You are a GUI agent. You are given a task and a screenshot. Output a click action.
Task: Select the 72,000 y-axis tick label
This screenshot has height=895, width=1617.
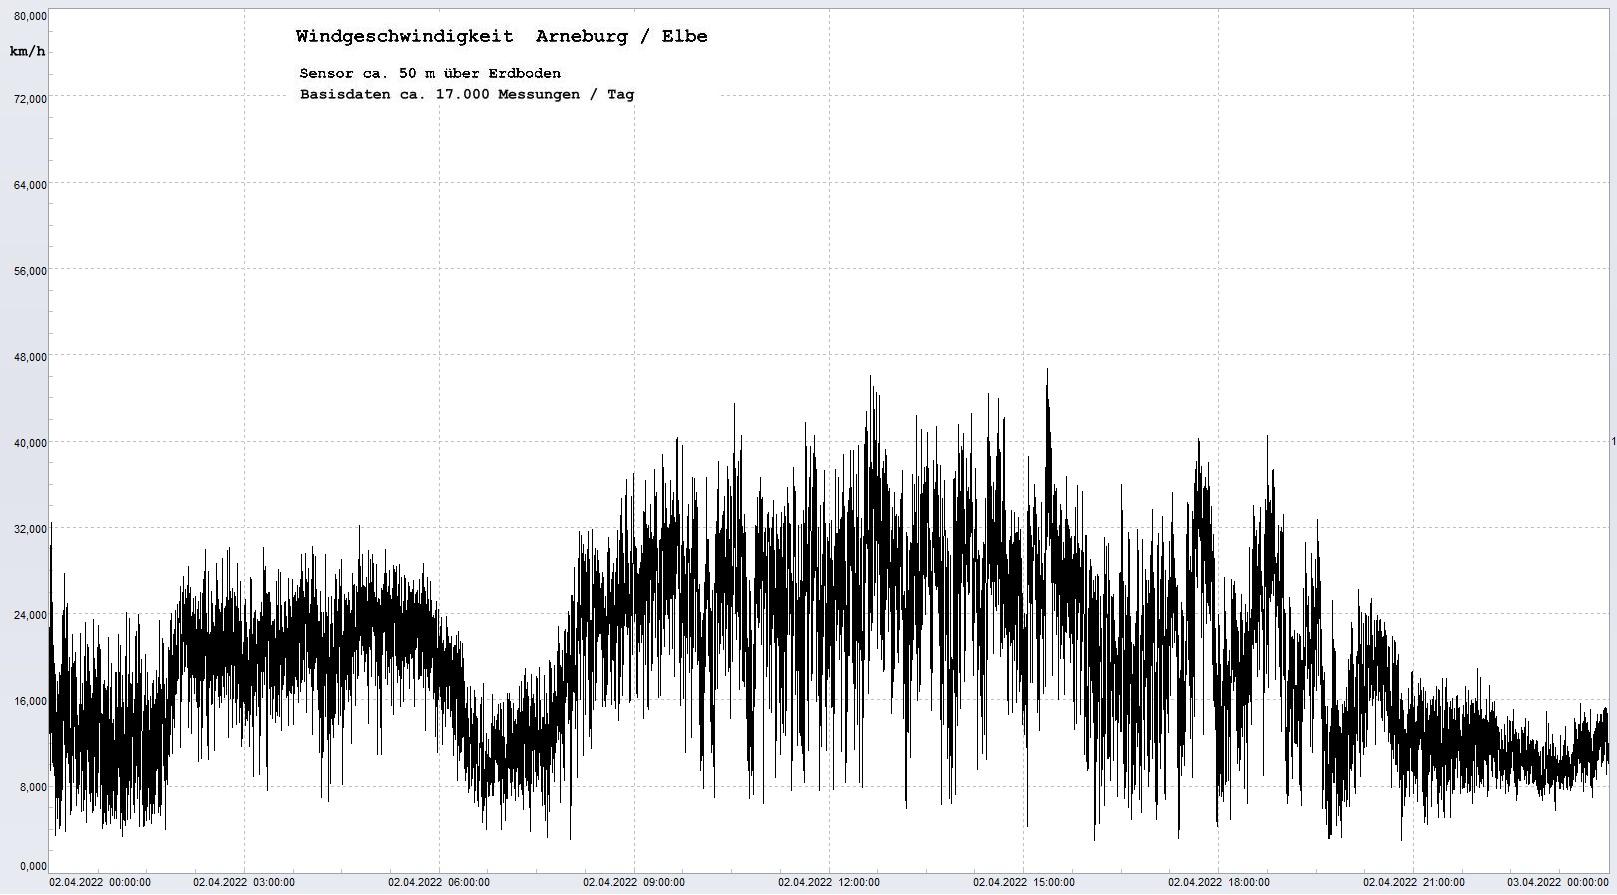(x=30, y=99)
